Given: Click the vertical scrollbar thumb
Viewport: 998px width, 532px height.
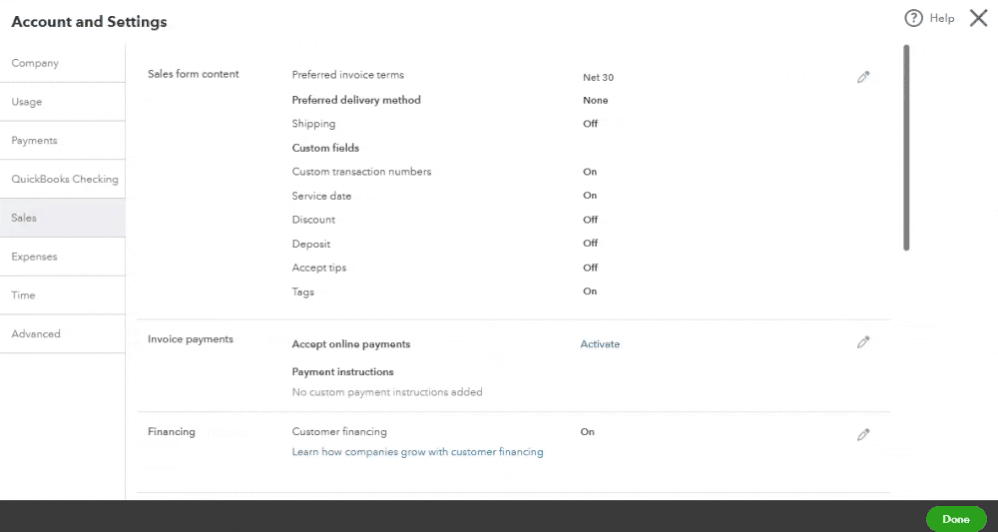Looking at the screenshot, I should point(906,147).
